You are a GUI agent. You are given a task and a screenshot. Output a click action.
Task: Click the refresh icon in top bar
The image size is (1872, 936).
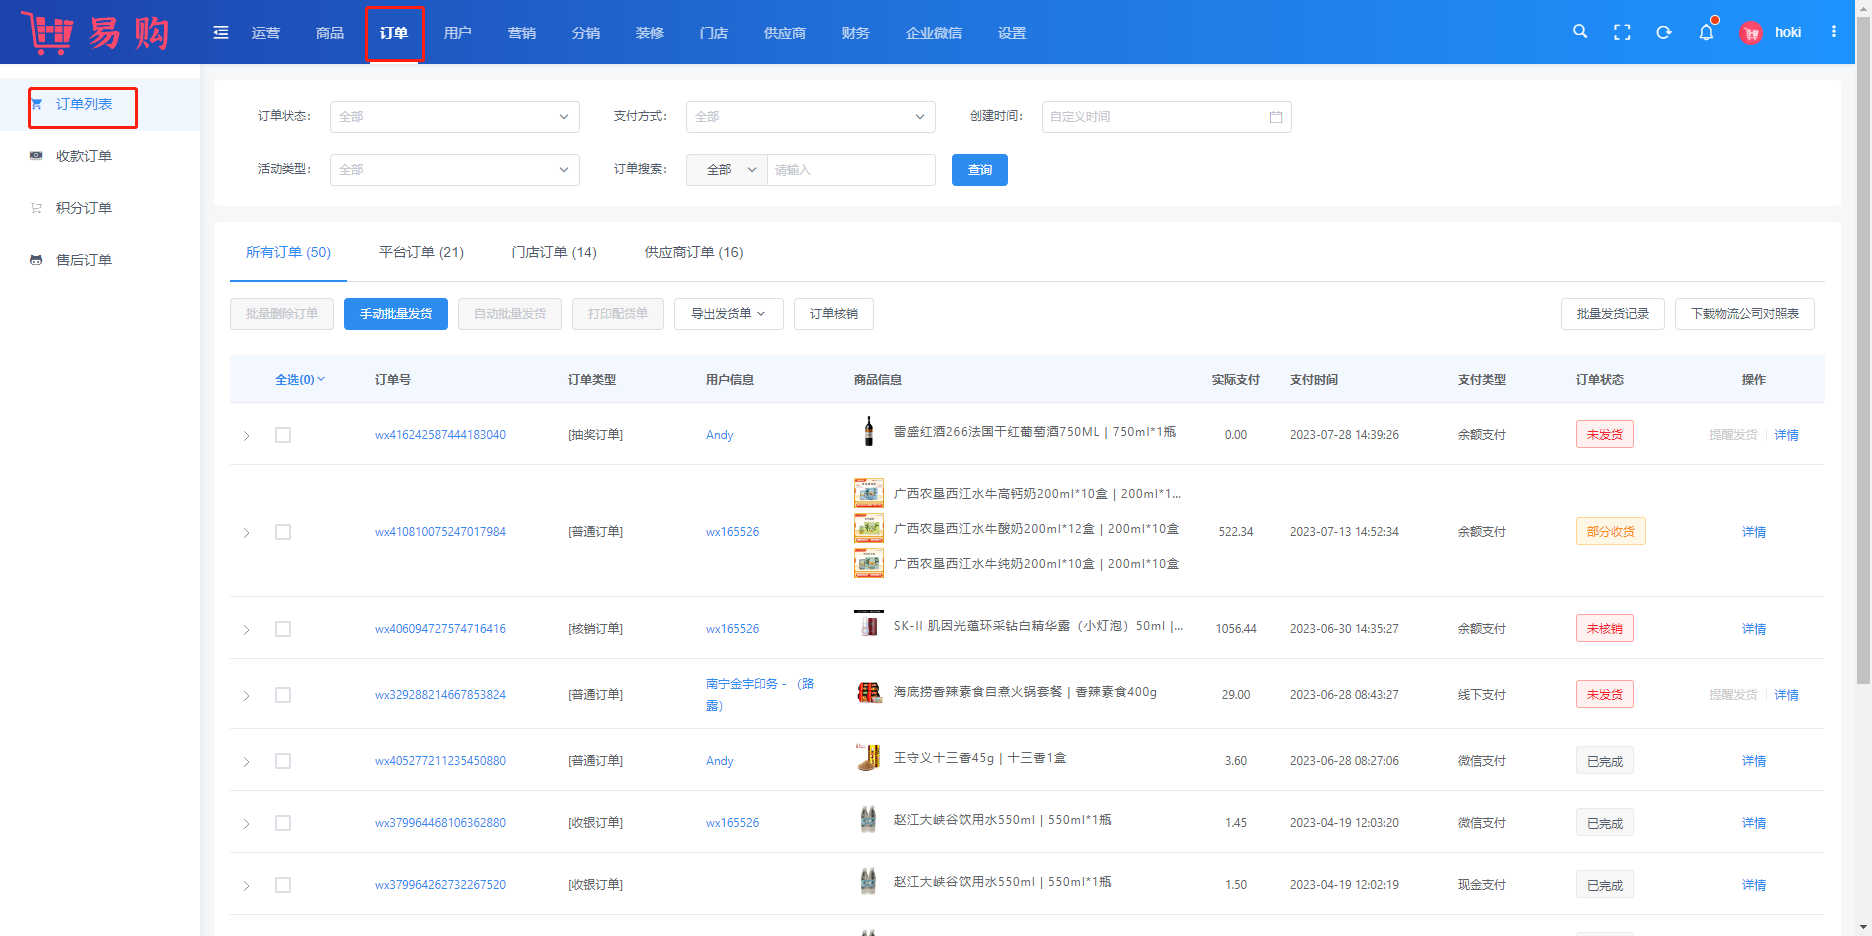tap(1664, 32)
